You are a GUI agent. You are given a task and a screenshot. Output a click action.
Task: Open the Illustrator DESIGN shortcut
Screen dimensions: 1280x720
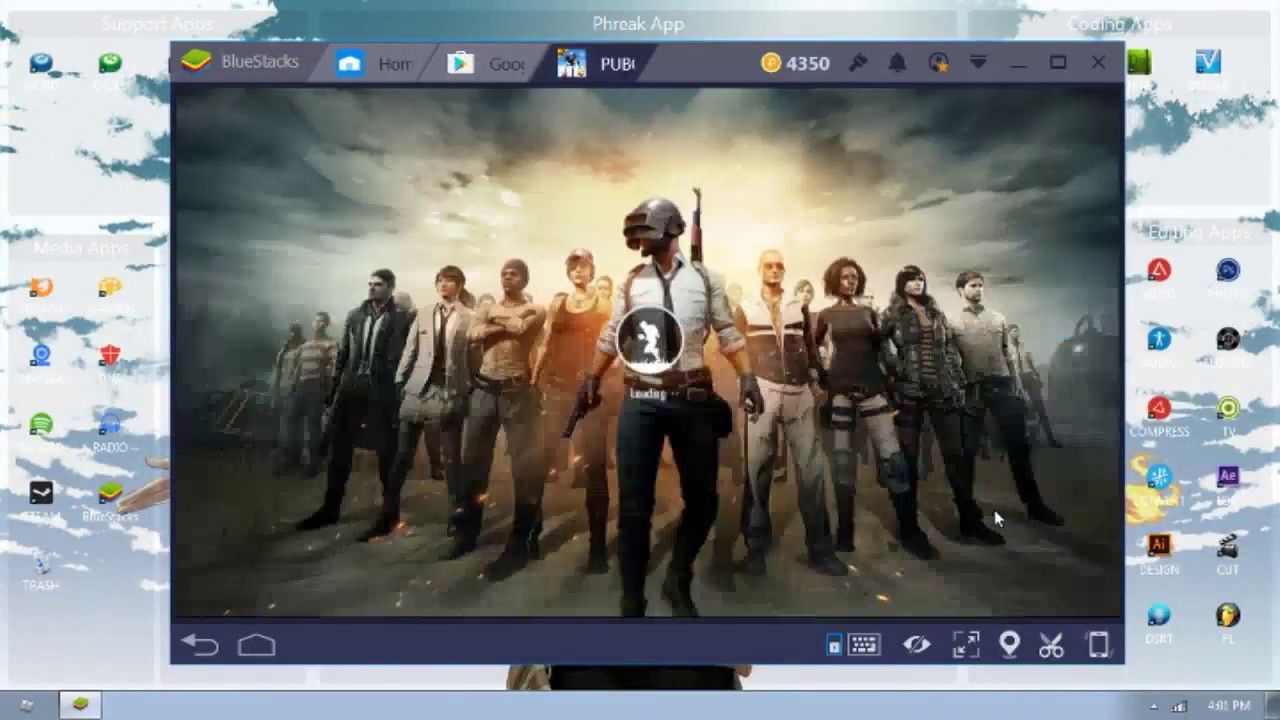click(1159, 553)
